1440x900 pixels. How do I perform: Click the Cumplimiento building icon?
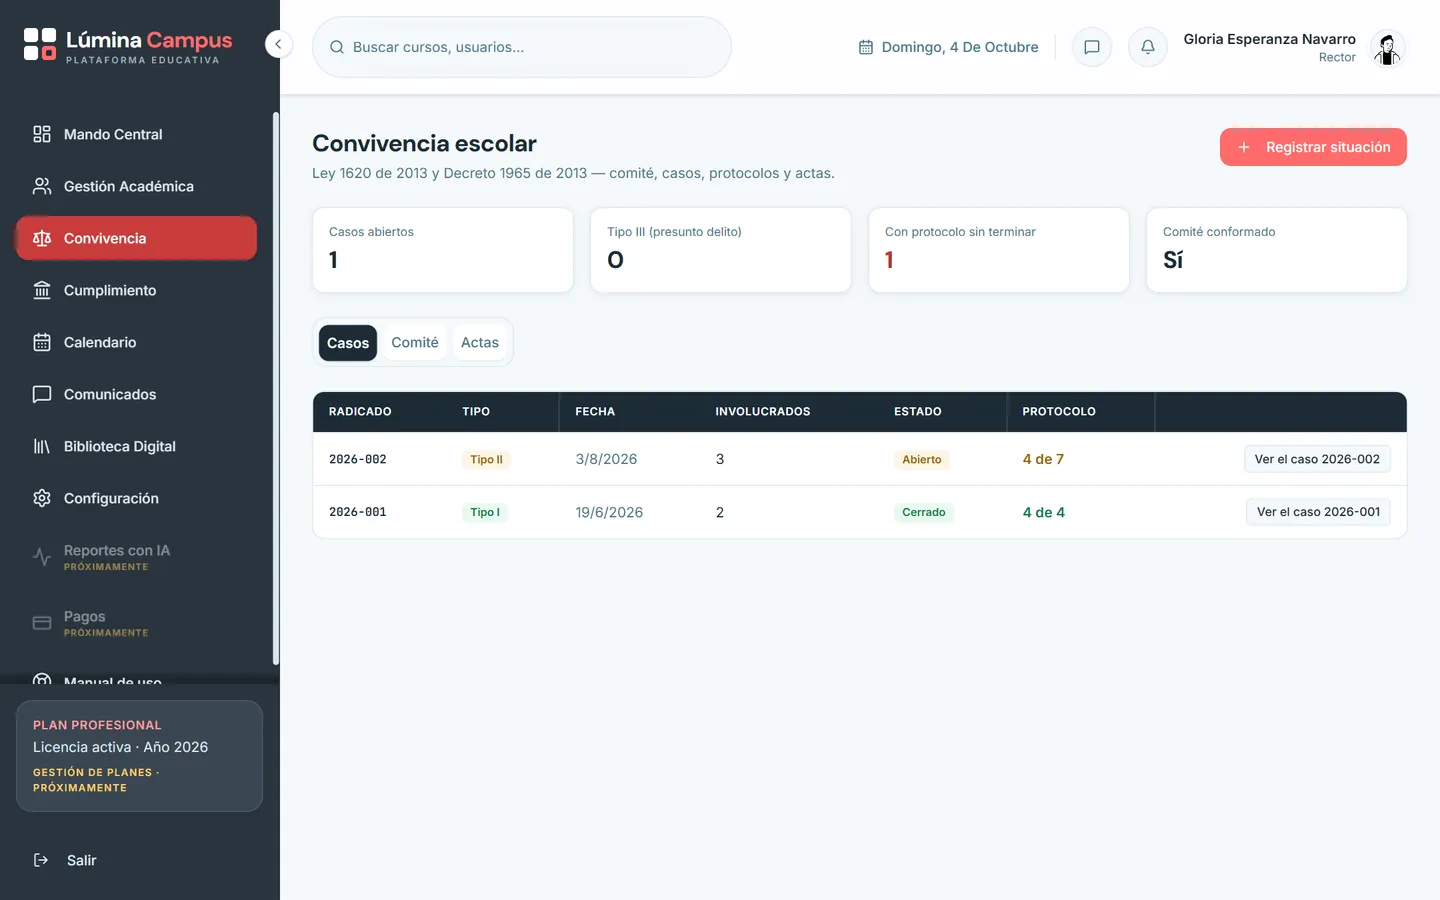pyautogui.click(x=42, y=290)
